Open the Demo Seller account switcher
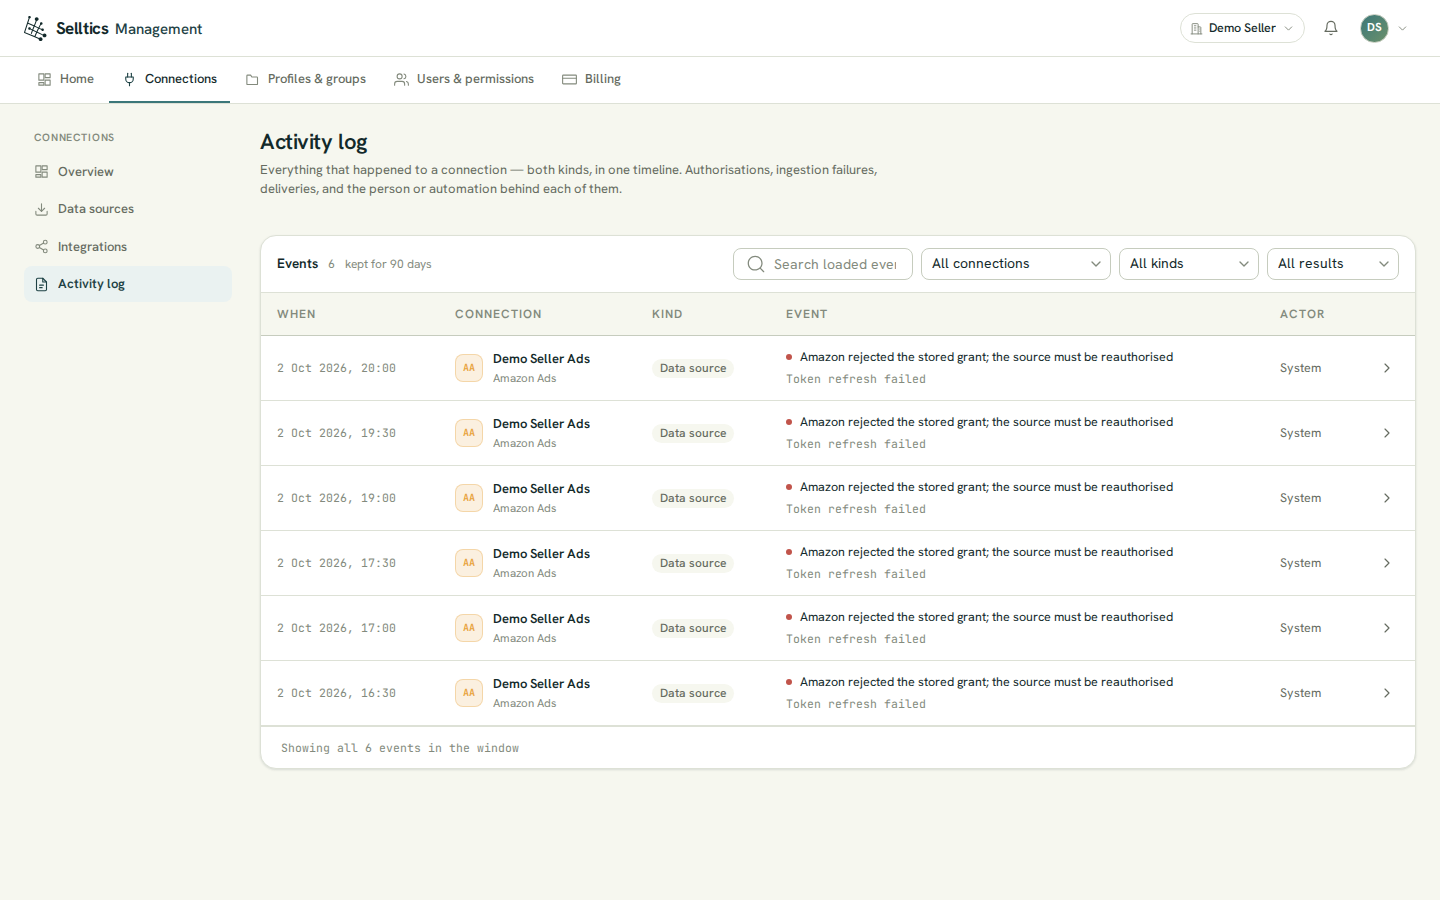The width and height of the screenshot is (1440, 900). pyautogui.click(x=1242, y=28)
